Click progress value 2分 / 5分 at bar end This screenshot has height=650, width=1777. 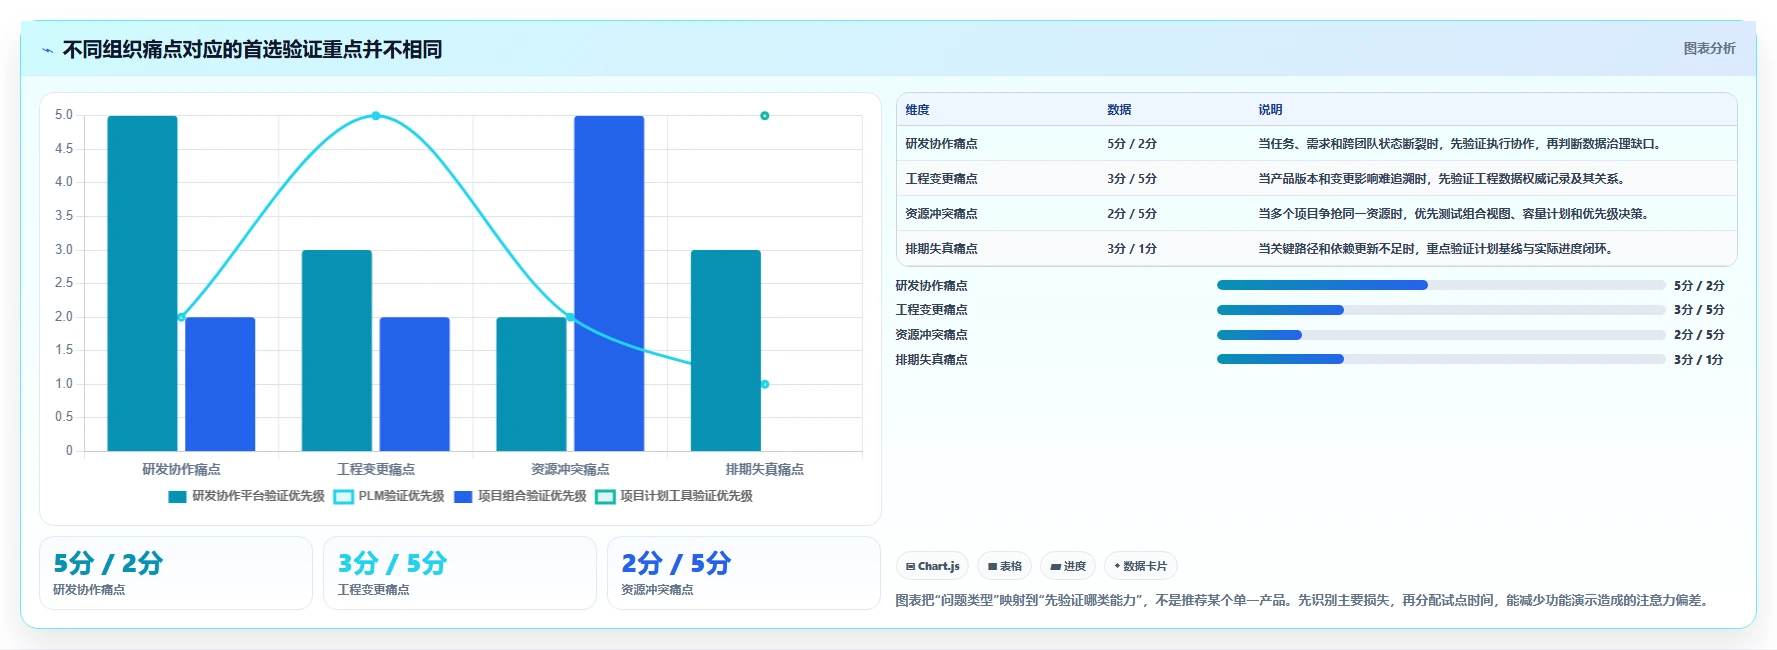pos(1699,335)
